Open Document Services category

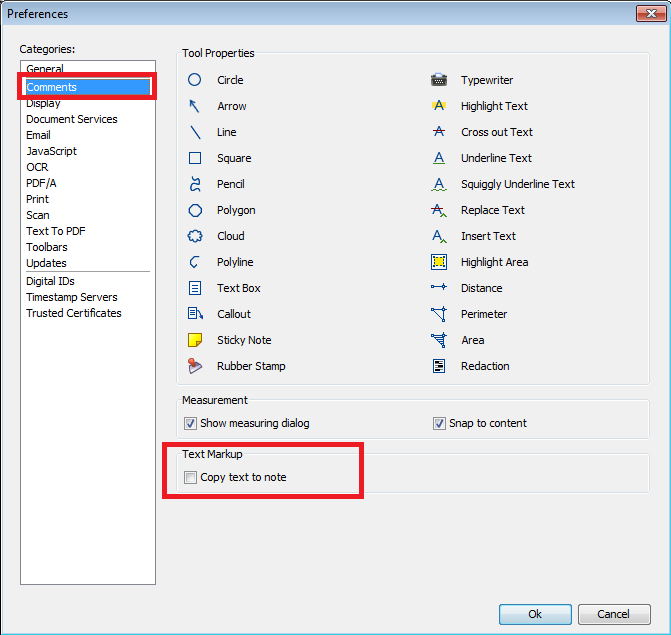71,119
